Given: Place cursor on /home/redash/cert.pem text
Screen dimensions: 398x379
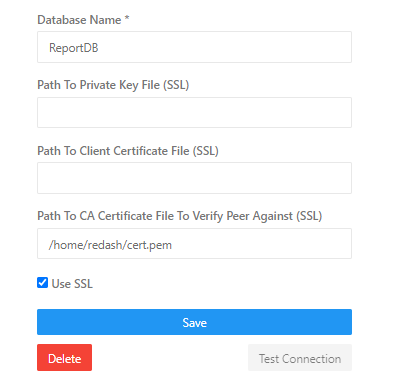Looking at the screenshot, I should pos(110,245).
